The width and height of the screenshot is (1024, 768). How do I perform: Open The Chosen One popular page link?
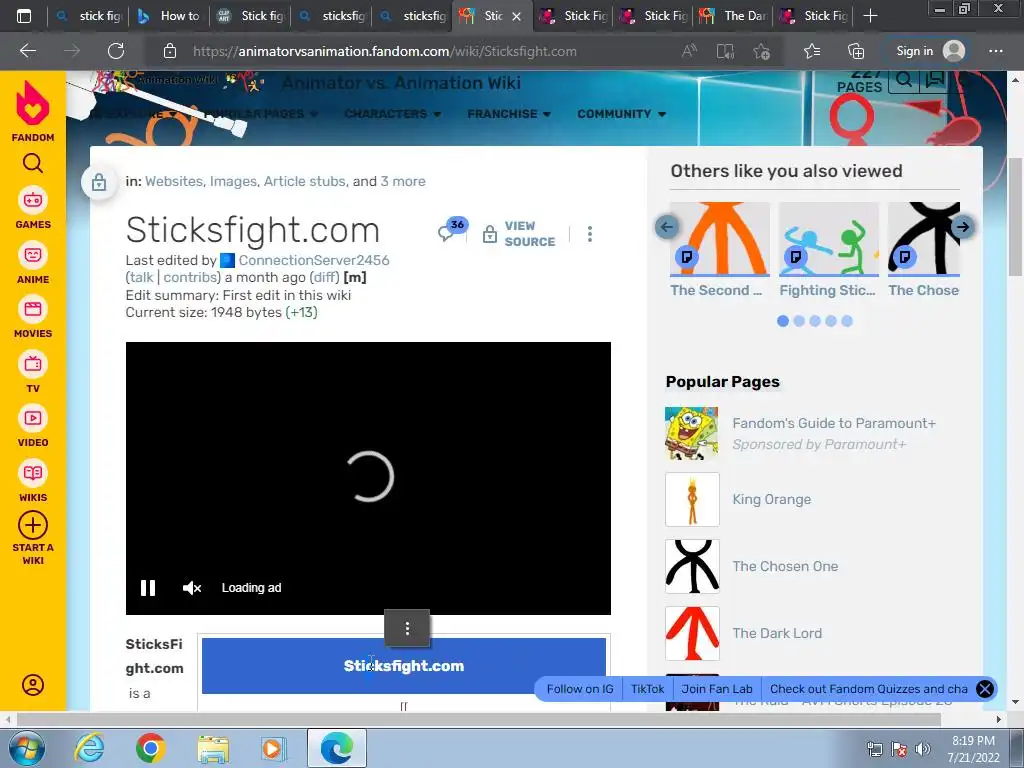785,566
